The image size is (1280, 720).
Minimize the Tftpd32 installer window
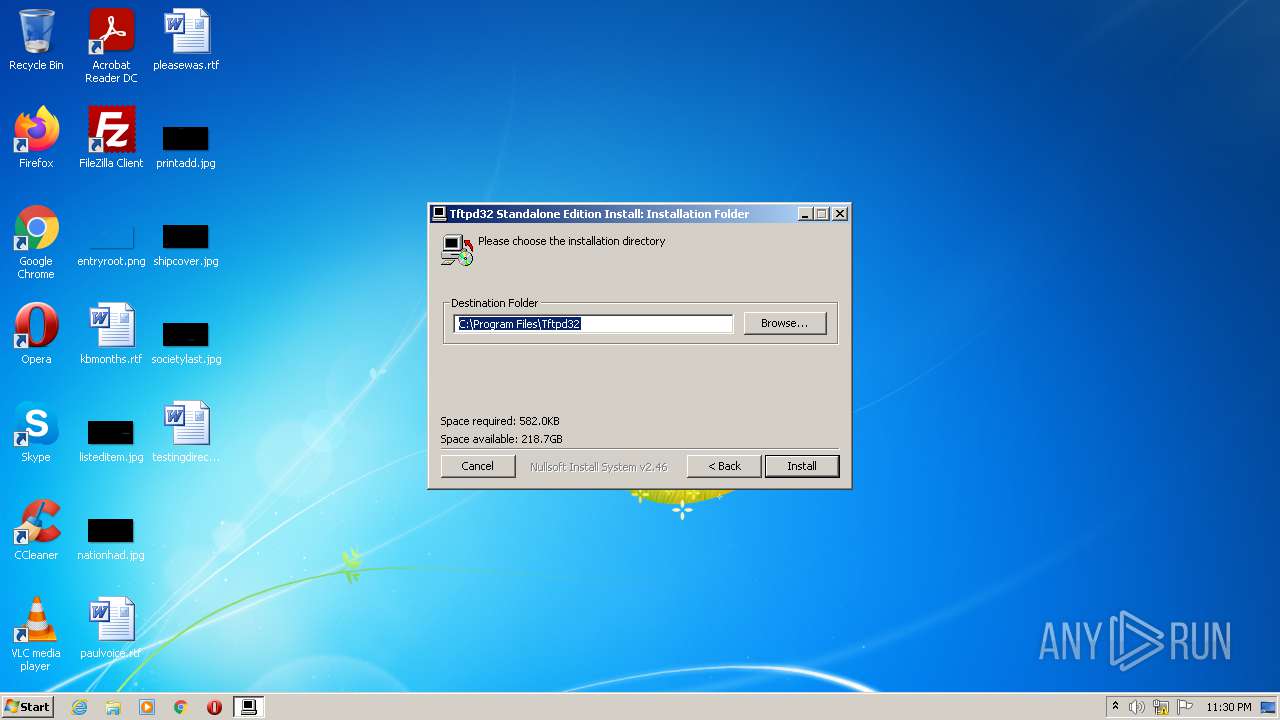pyautogui.click(x=806, y=214)
